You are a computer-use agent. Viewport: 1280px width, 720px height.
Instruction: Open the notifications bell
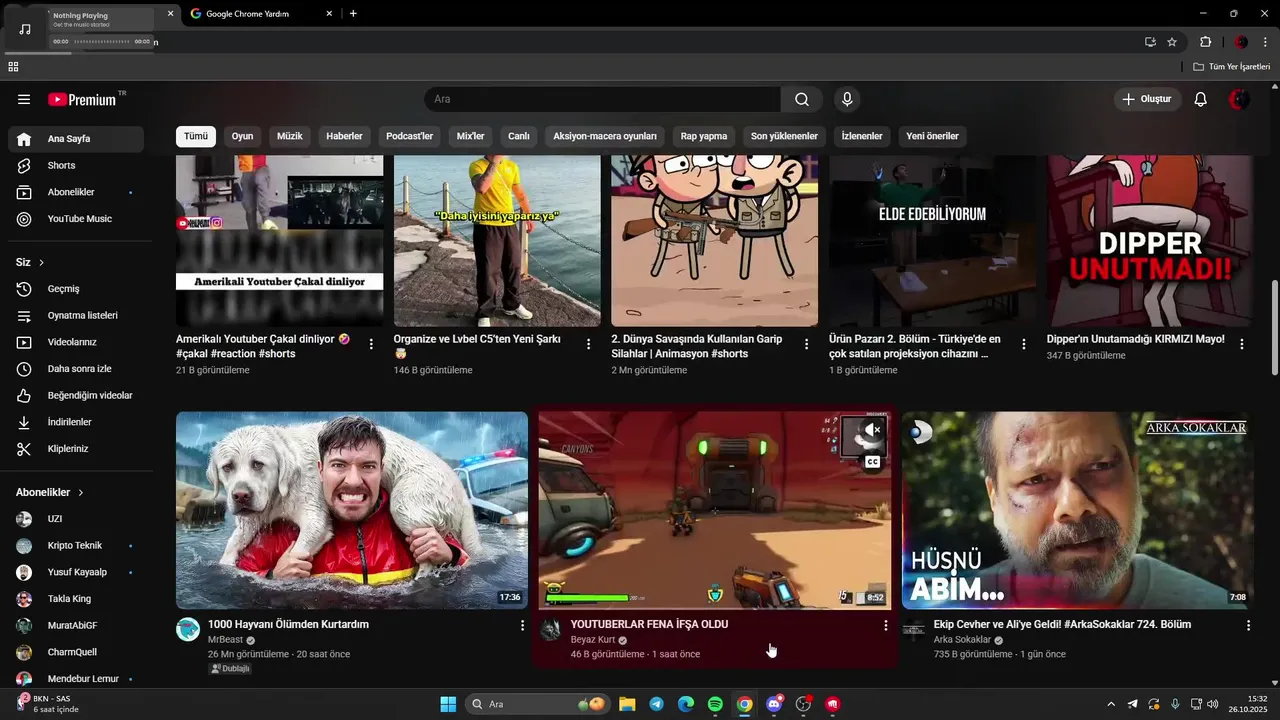[x=1201, y=99]
